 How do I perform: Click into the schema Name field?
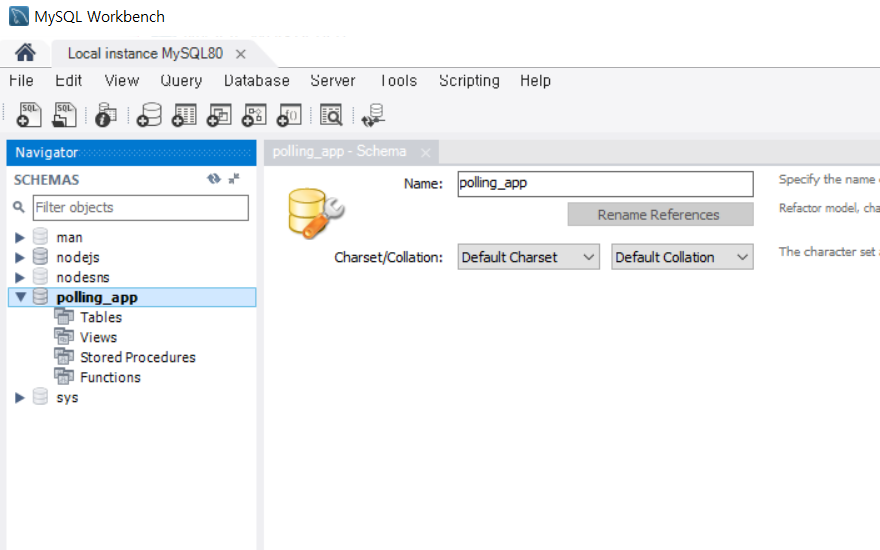click(x=606, y=184)
